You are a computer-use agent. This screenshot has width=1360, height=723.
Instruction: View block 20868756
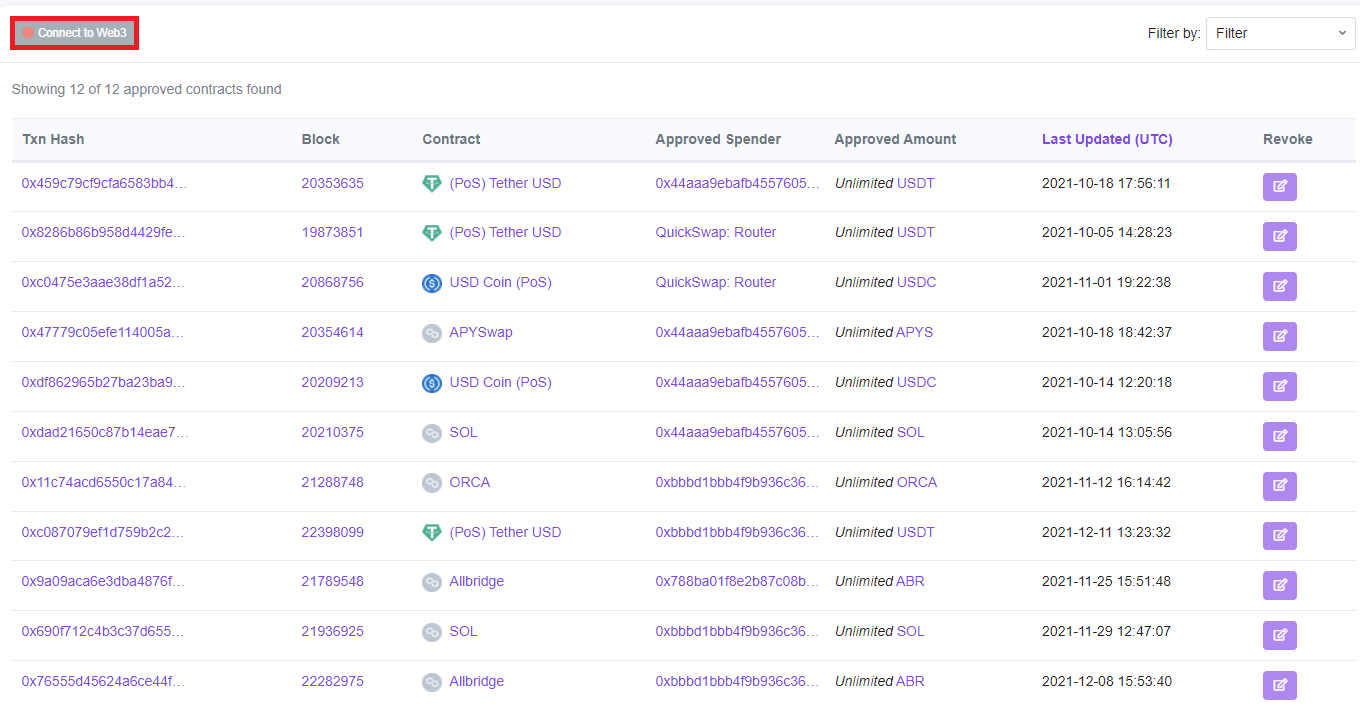333,282
